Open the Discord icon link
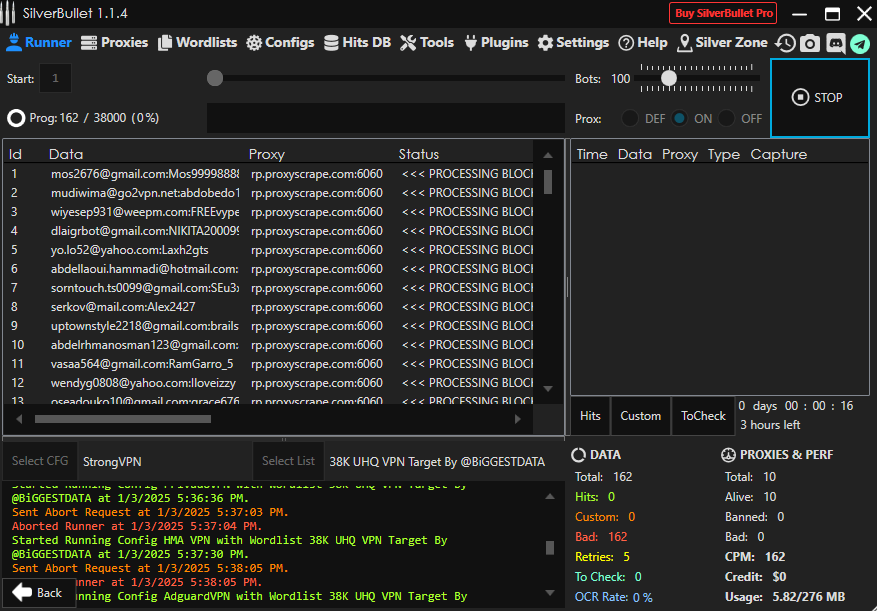Image resolution: width=877 pixels, height=611 pixels. point(835,43)
